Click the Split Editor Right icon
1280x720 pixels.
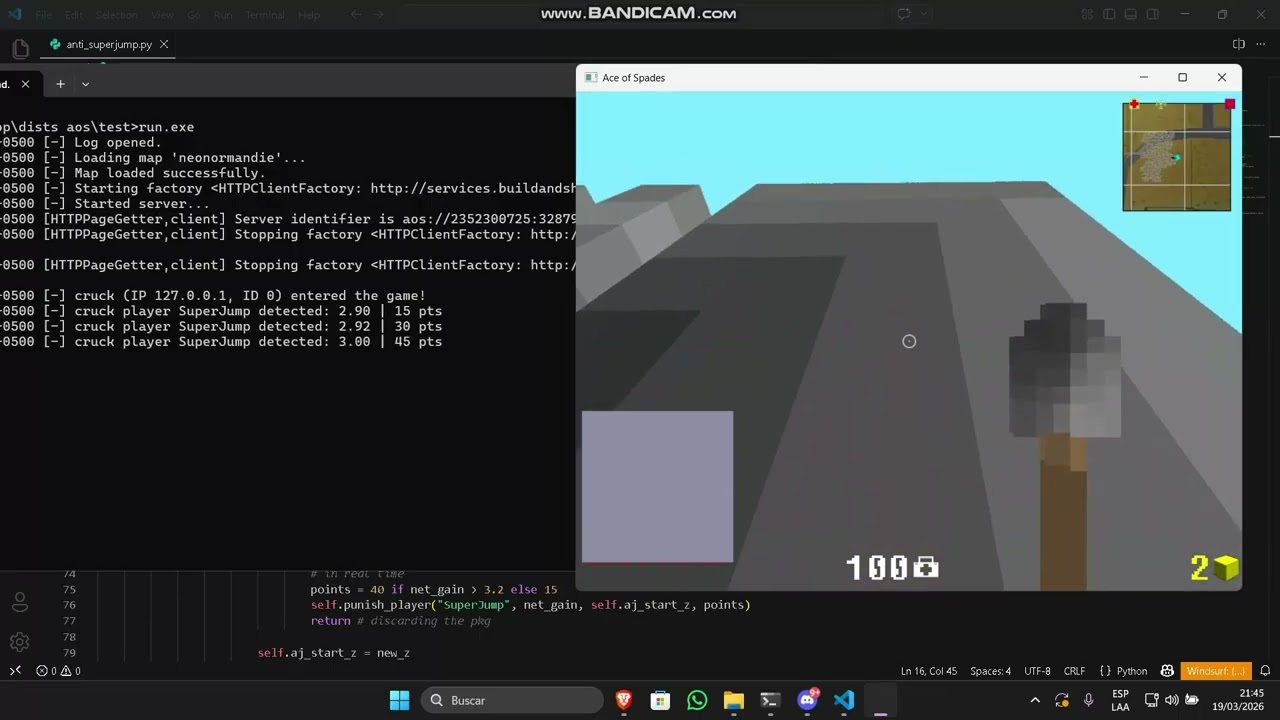coord(1238,44)
